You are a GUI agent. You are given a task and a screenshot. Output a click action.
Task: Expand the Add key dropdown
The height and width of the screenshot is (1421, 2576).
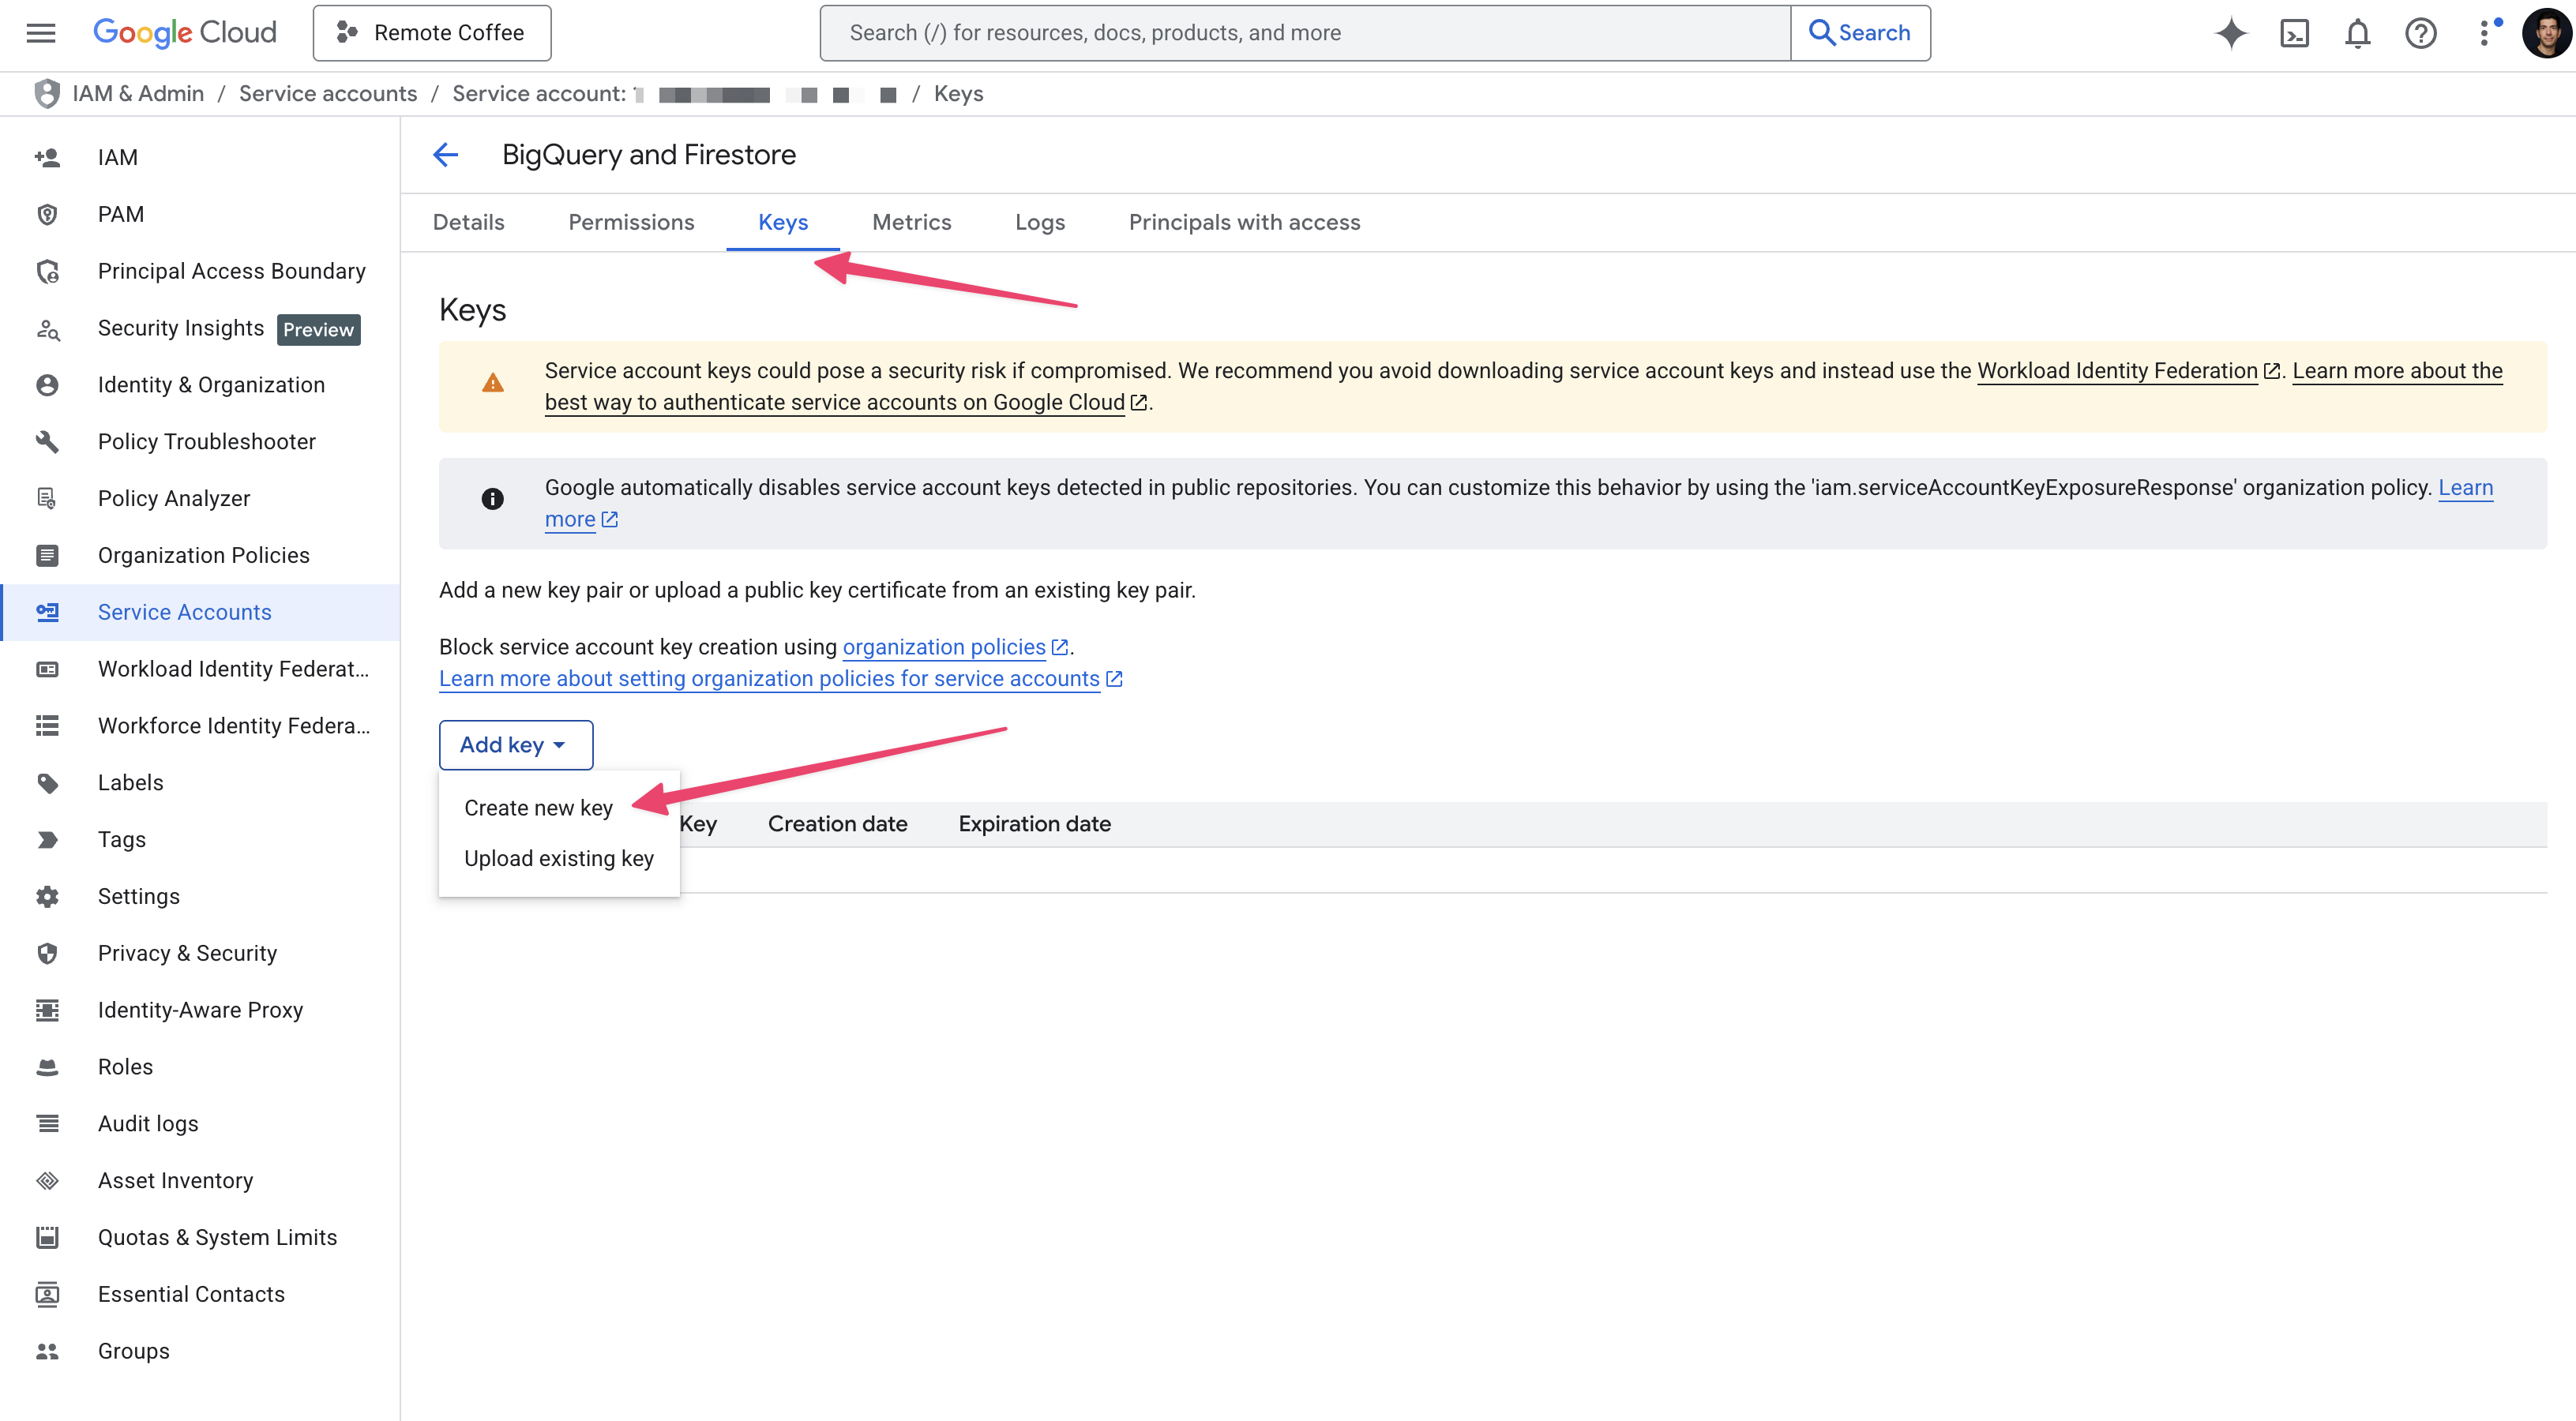tap(515, 745)
